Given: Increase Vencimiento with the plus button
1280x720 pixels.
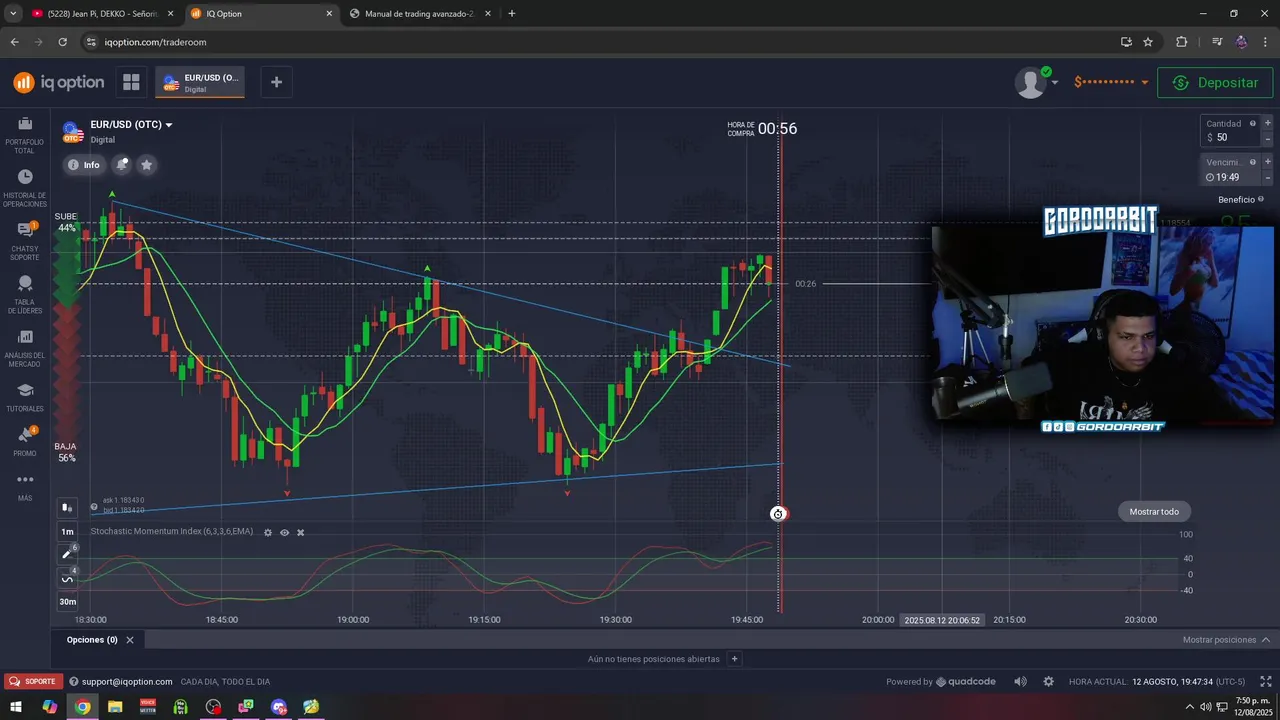Looking at the screenshot, I should [x=1267, y=162].
